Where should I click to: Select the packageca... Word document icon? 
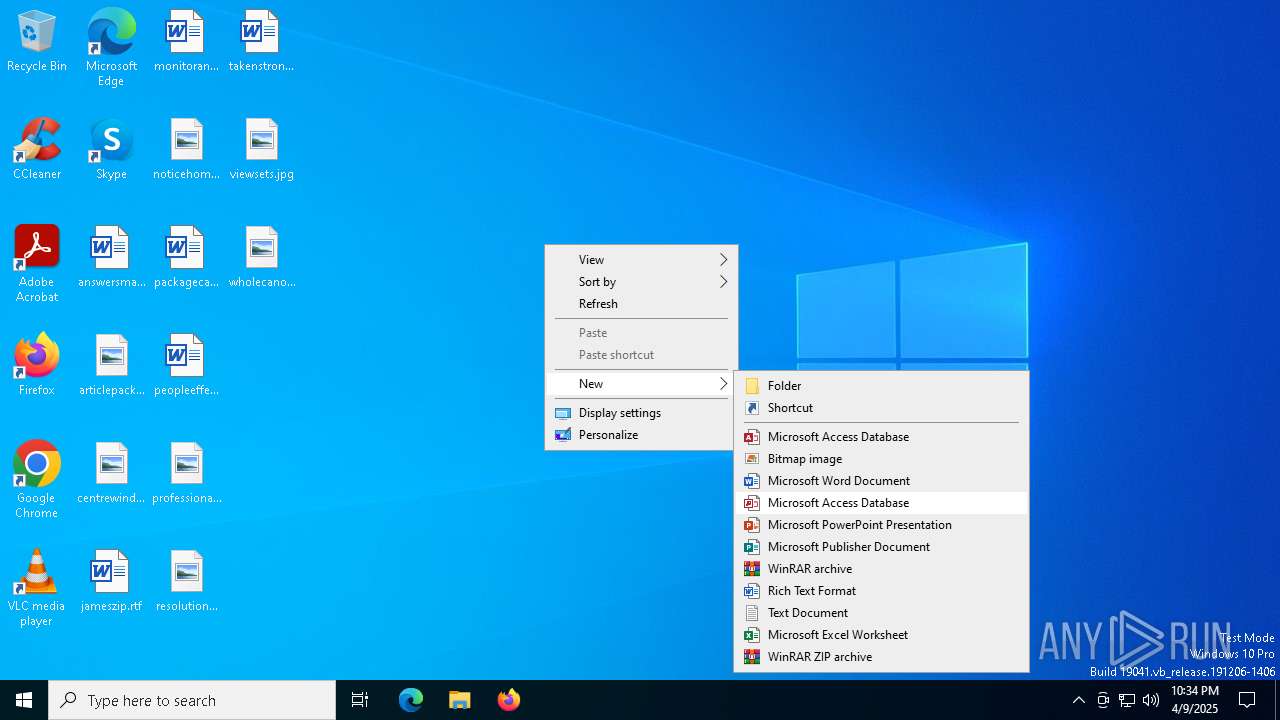tap(186, 258)
